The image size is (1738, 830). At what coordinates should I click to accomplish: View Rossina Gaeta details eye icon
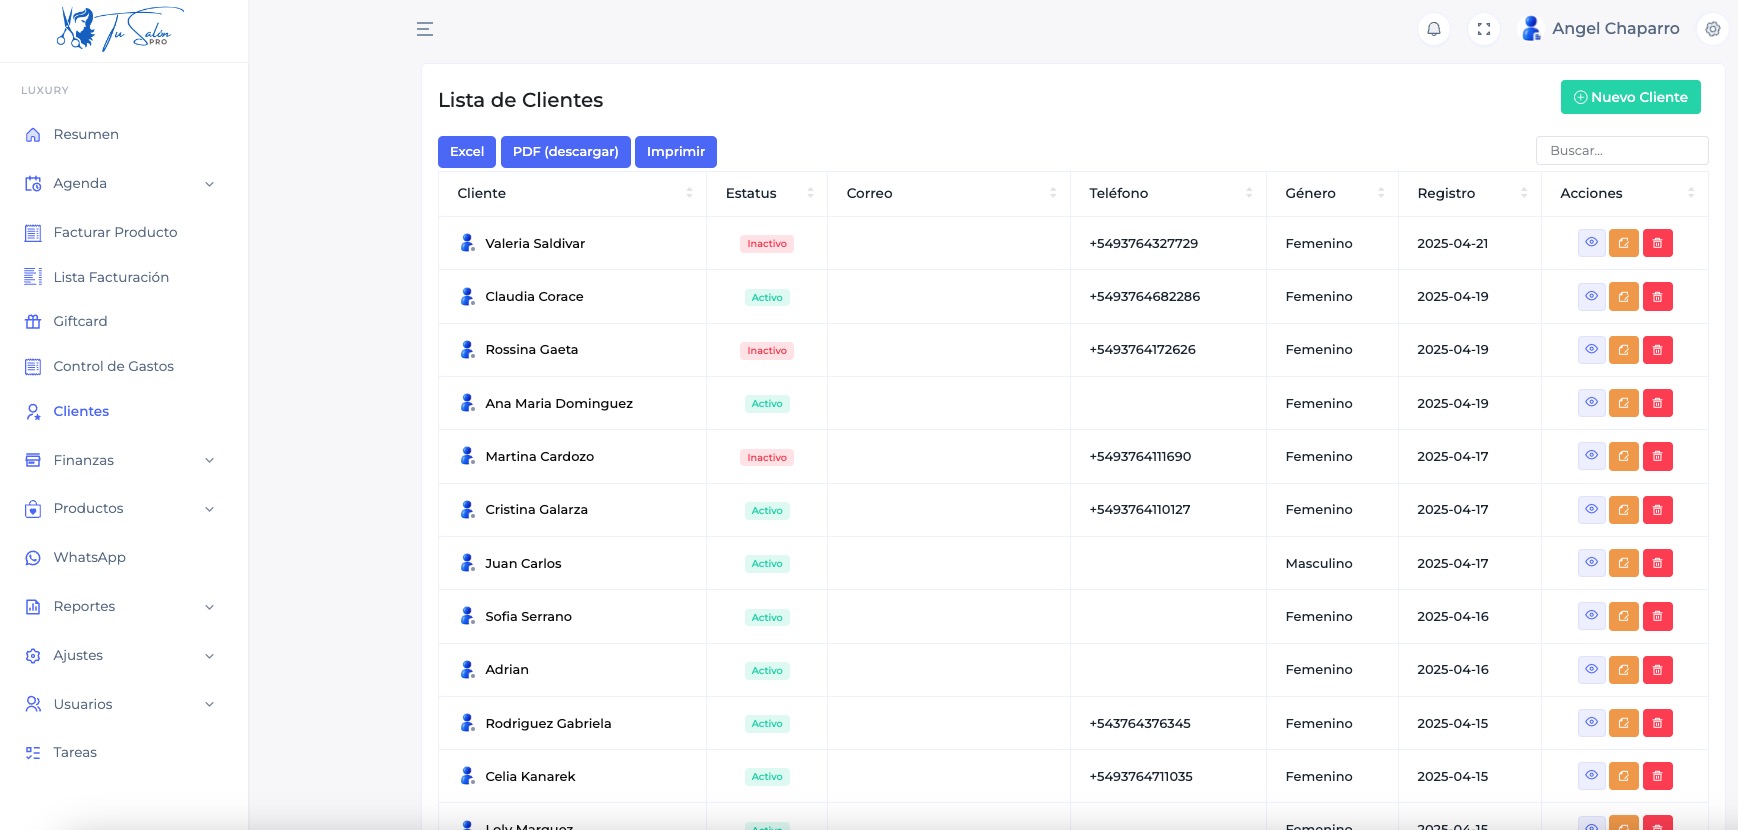[1591, 350]
